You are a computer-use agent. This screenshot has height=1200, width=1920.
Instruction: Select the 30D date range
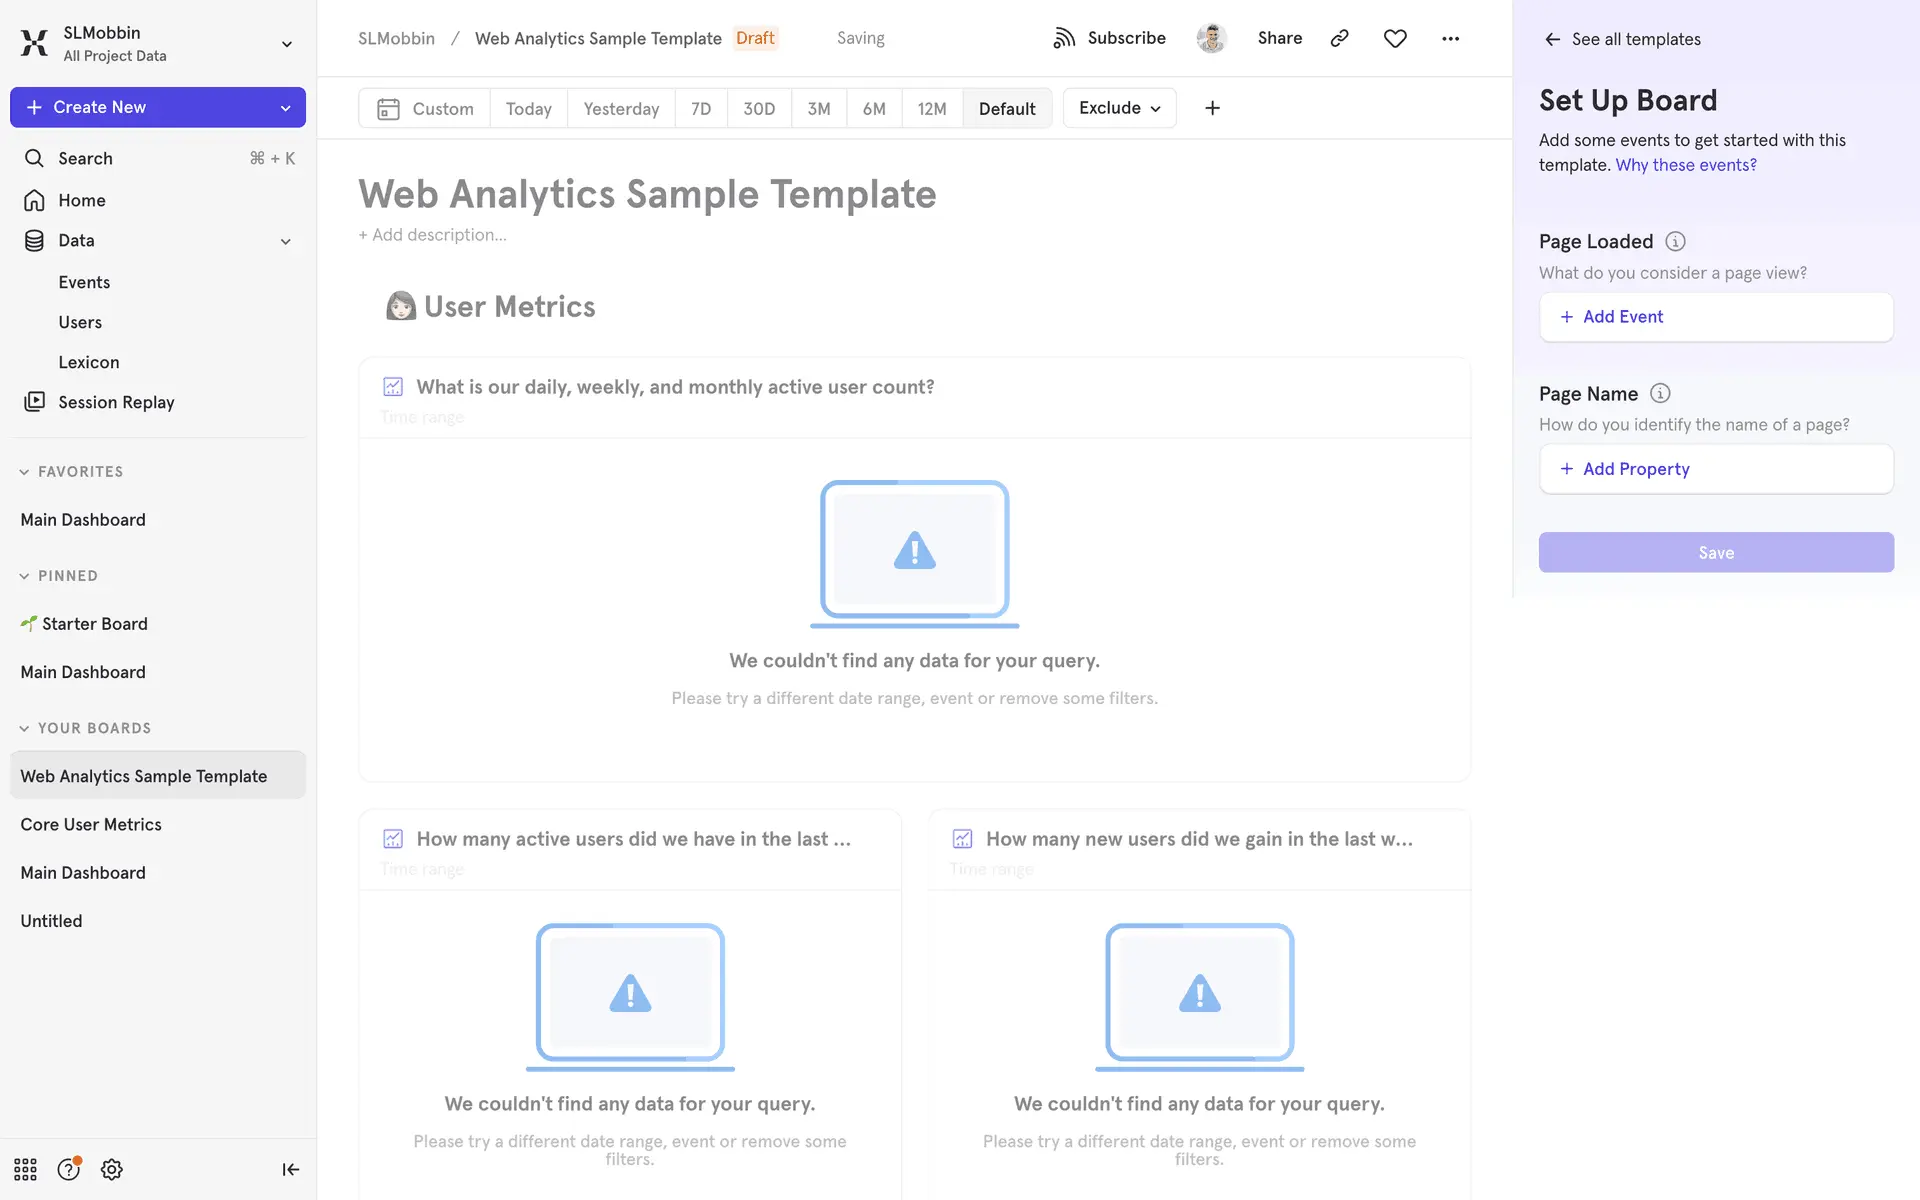(759, 108)
